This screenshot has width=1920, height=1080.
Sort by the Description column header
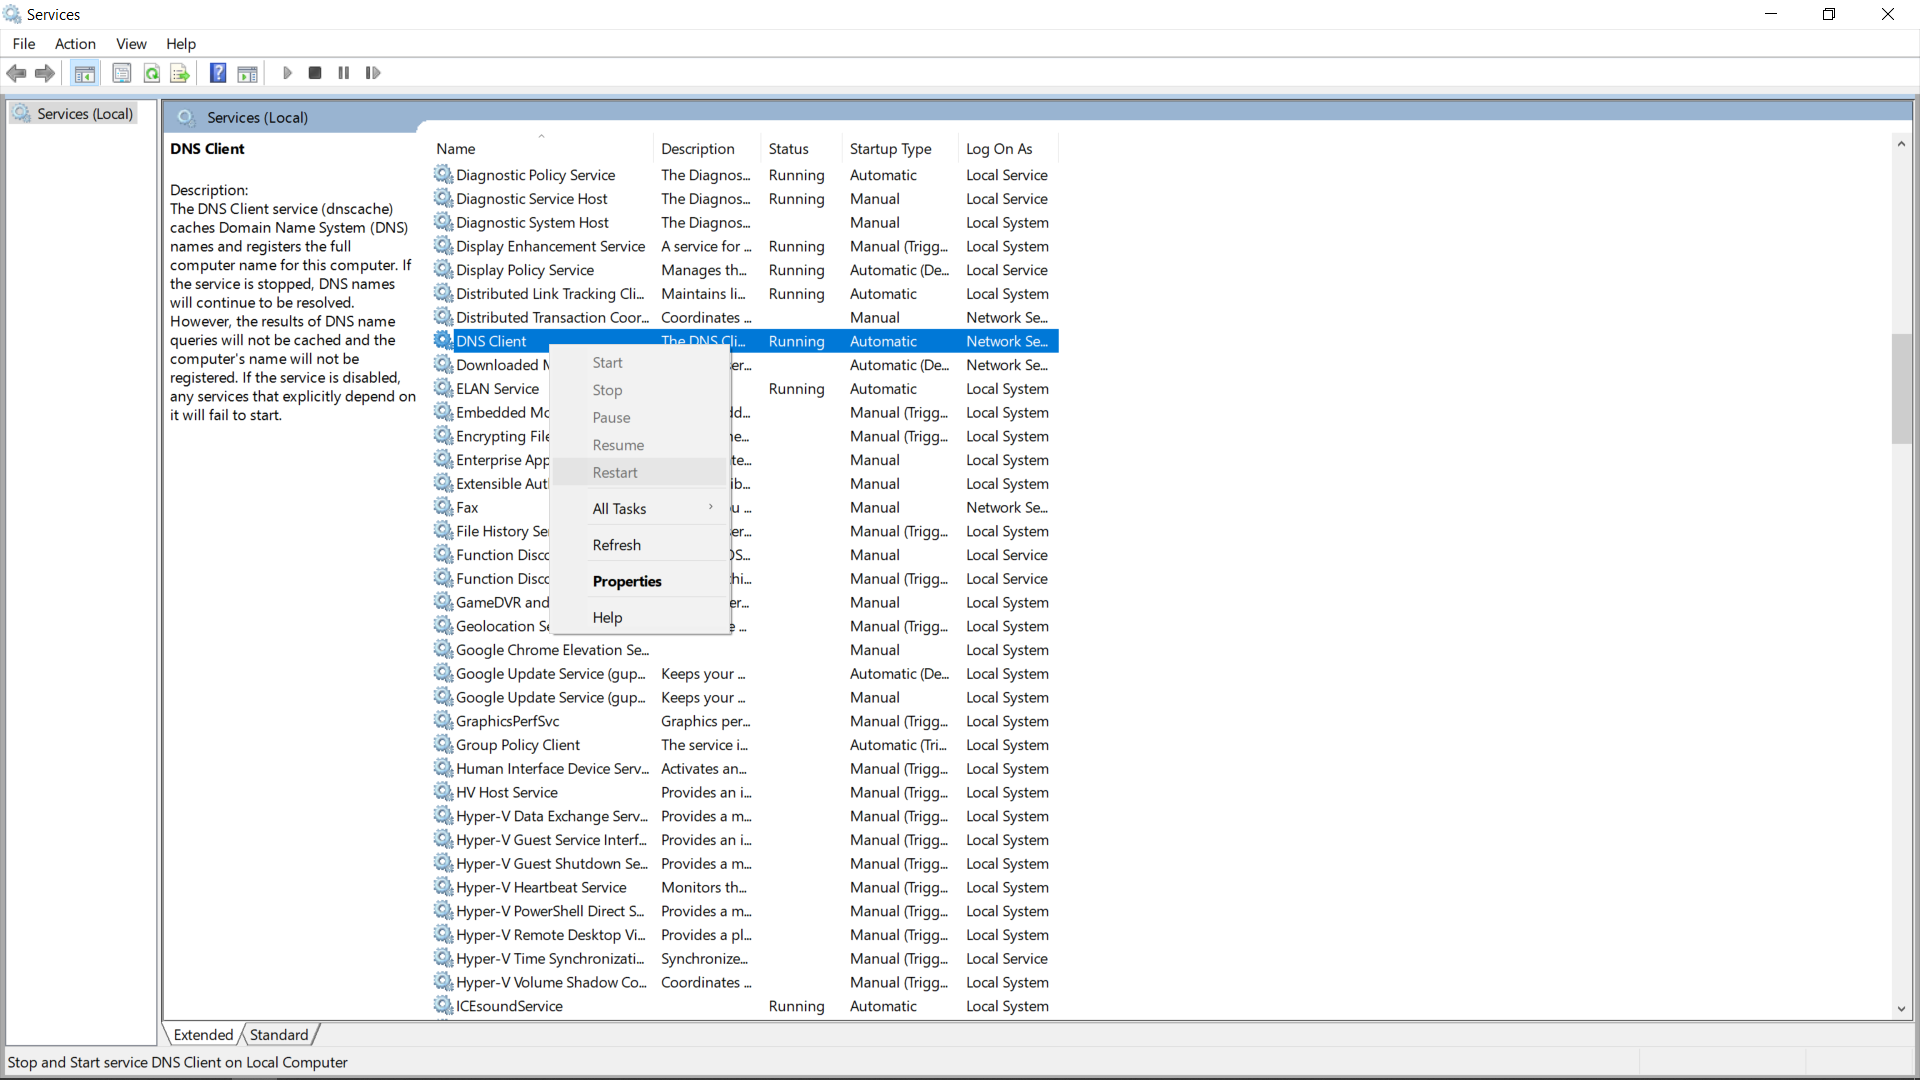tap(706, 149)
